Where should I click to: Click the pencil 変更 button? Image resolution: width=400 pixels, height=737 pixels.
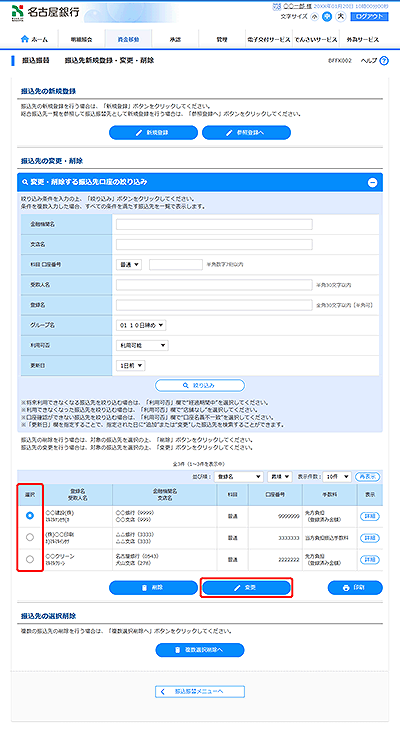(246, 588)
